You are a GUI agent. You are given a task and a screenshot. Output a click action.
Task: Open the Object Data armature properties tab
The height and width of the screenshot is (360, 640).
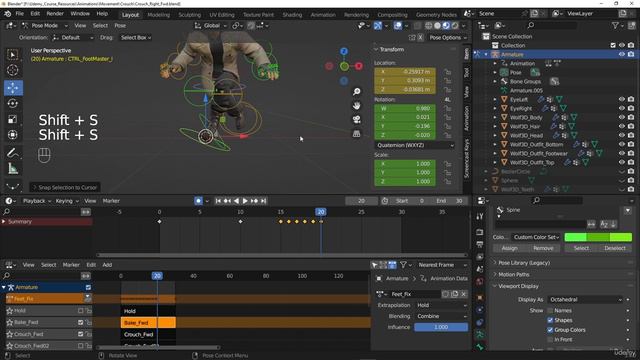click(x=480, y=334)
